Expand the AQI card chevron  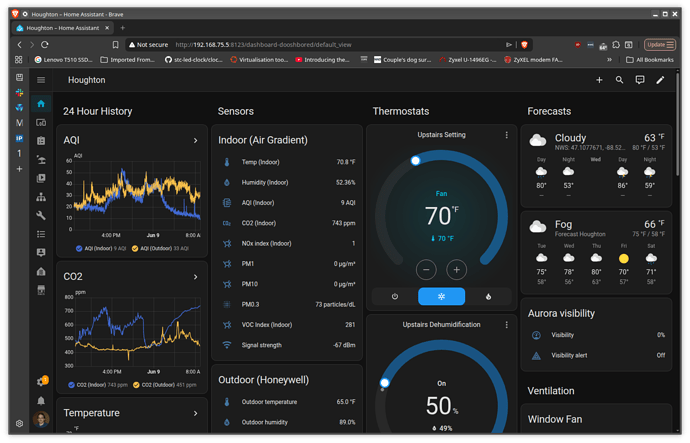click(x=195, y=141)
